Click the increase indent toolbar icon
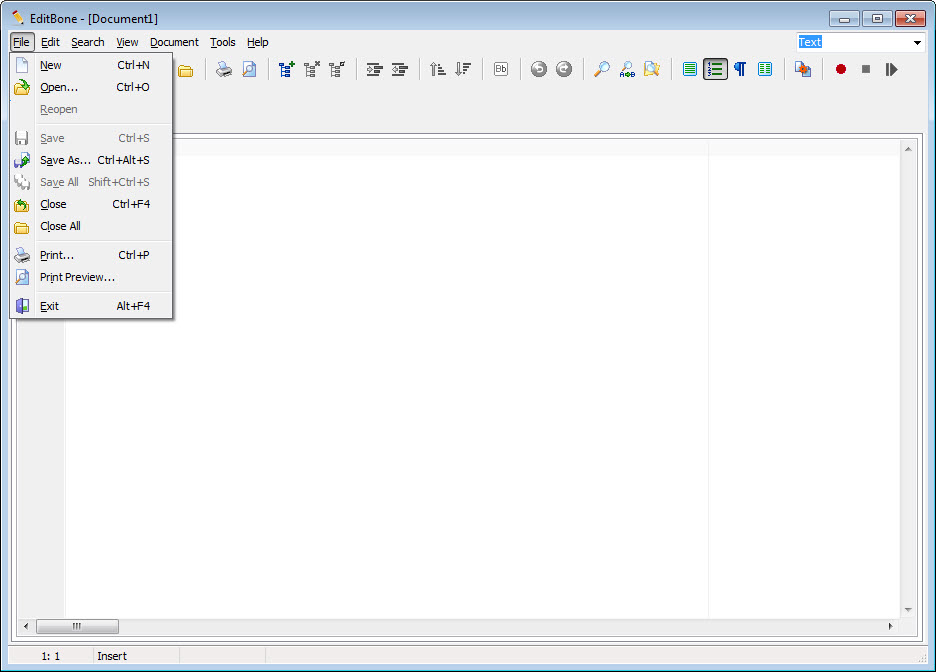 point(374,70)
